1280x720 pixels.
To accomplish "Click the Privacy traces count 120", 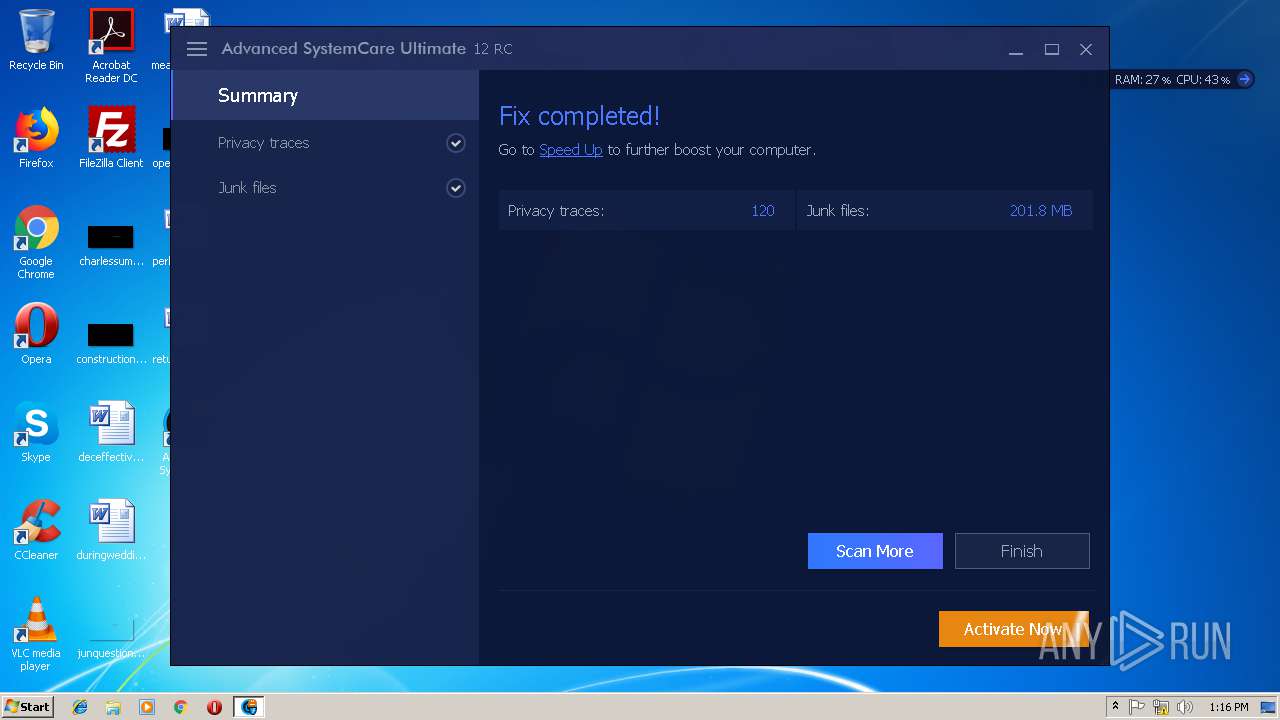I will pos(763,211).
